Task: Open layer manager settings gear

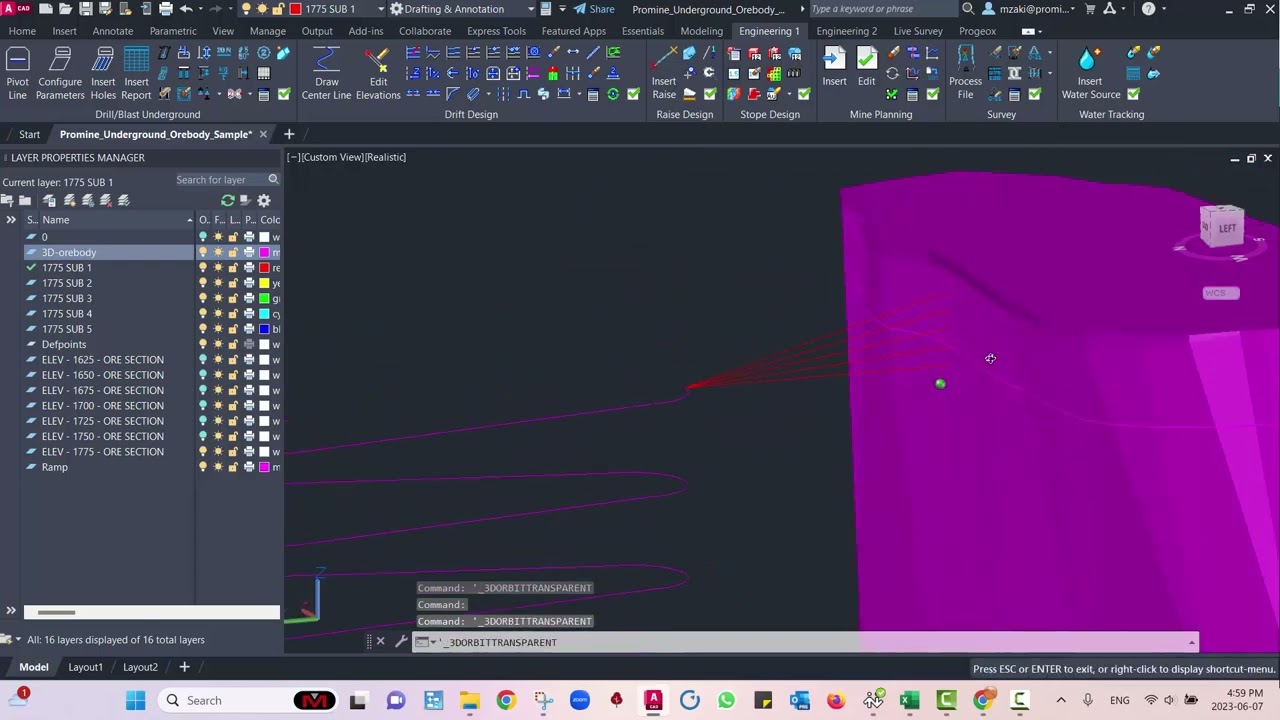Action: (x=264, y=200)
